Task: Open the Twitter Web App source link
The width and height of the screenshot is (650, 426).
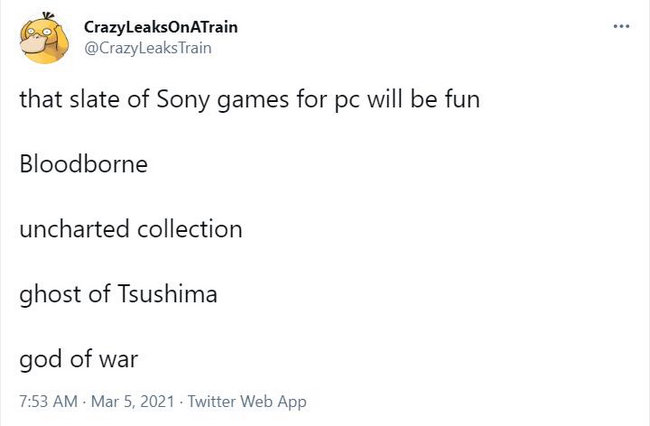Action: coord(247,402)
